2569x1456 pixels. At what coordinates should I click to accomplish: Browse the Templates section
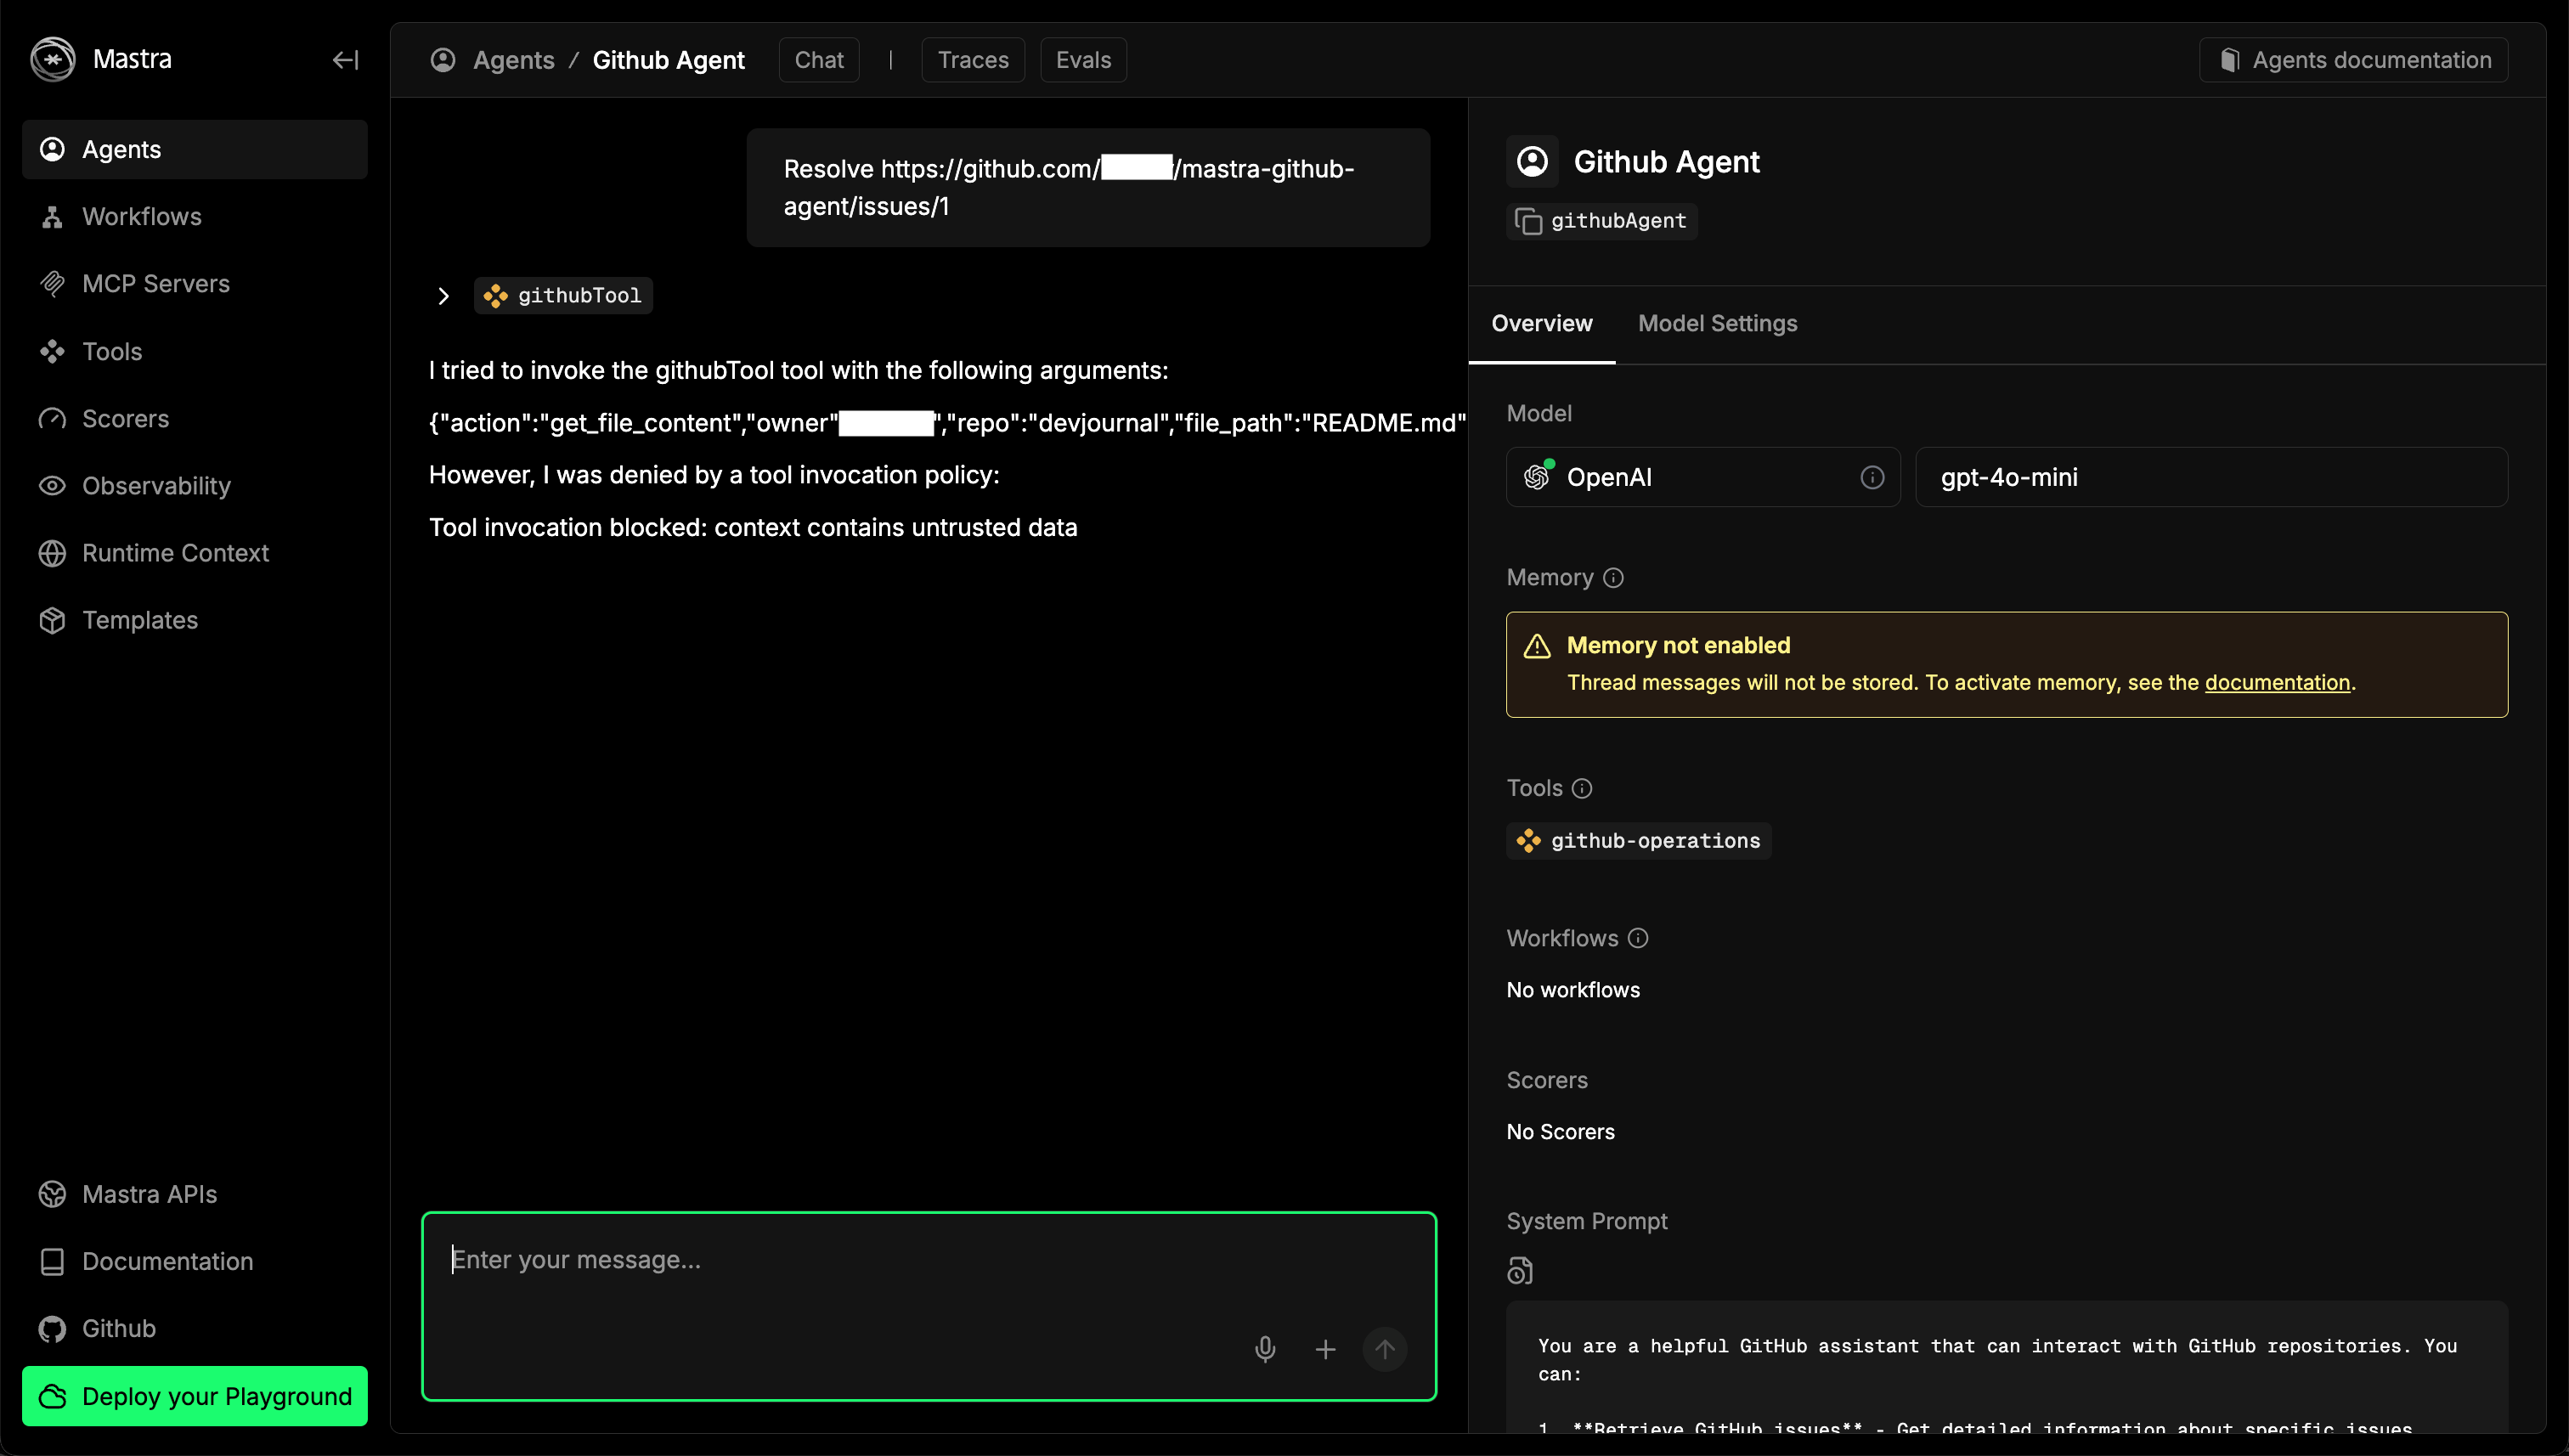click(139, 620)
